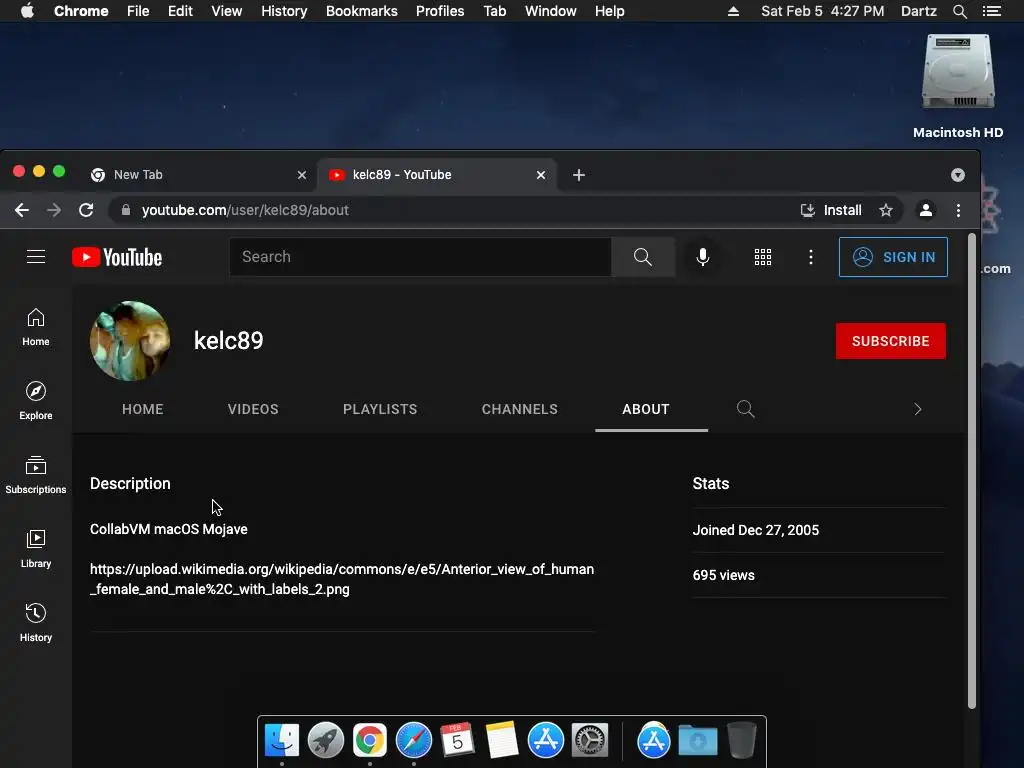
Task: Search within the kelc89 channel
Action: [745, 409]
